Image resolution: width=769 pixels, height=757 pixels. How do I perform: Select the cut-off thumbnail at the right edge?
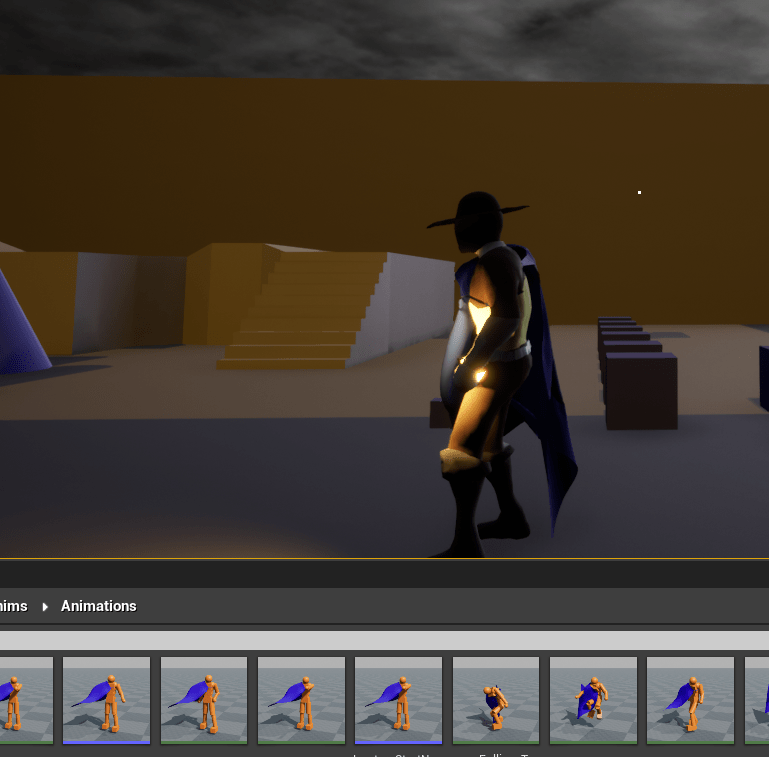tap(758, 700)
